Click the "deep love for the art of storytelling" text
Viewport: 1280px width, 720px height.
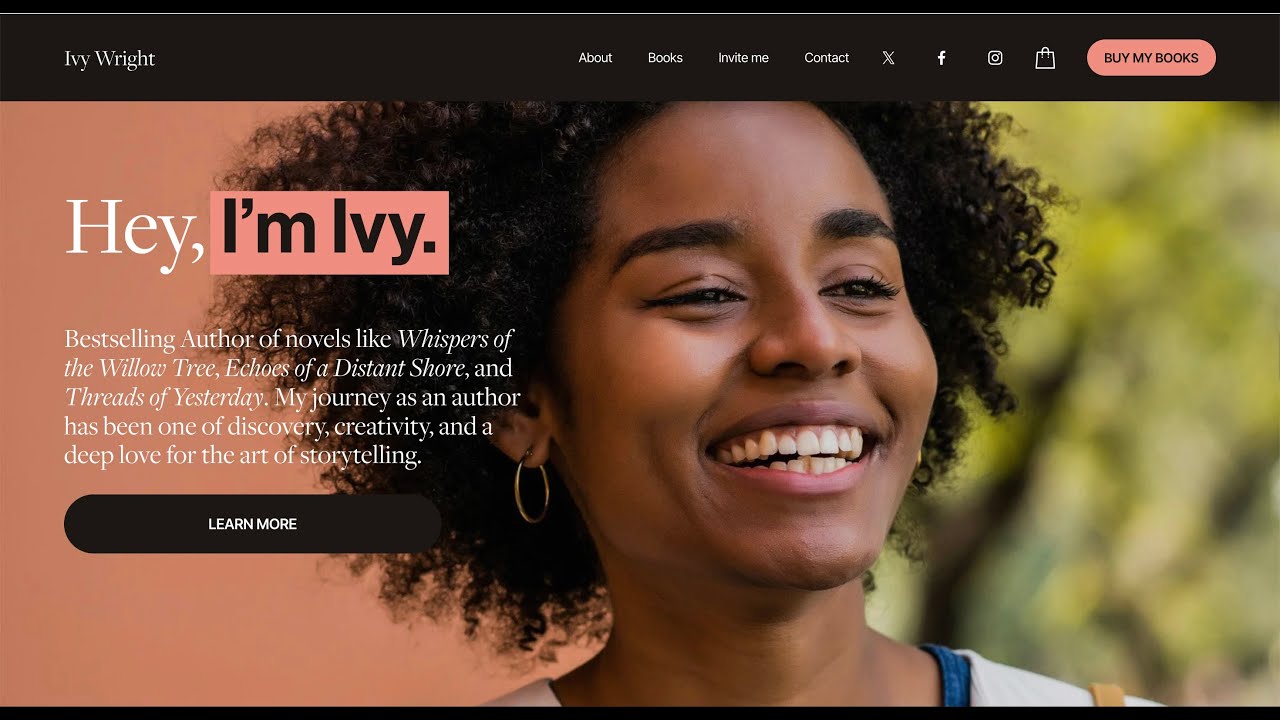(243, 455)
